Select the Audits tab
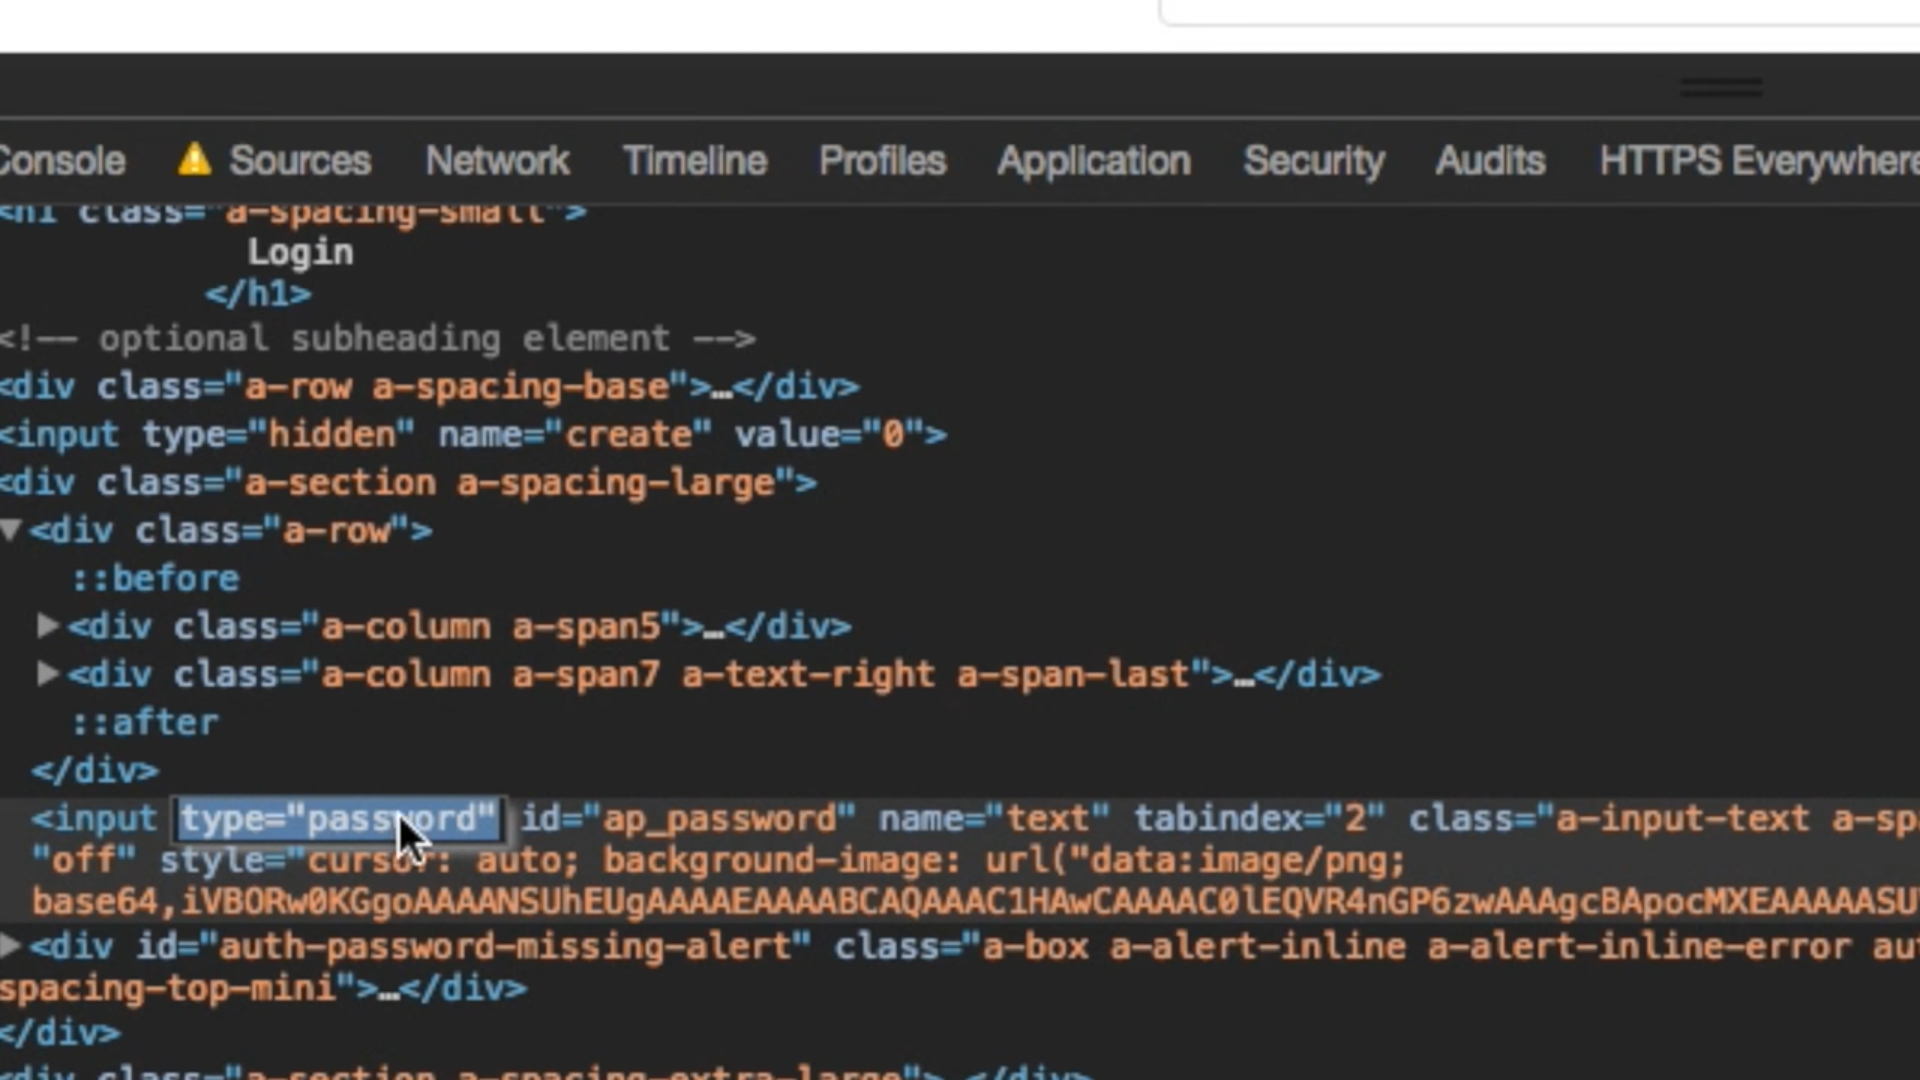 pyautogui.click(x=1490, y=161)
